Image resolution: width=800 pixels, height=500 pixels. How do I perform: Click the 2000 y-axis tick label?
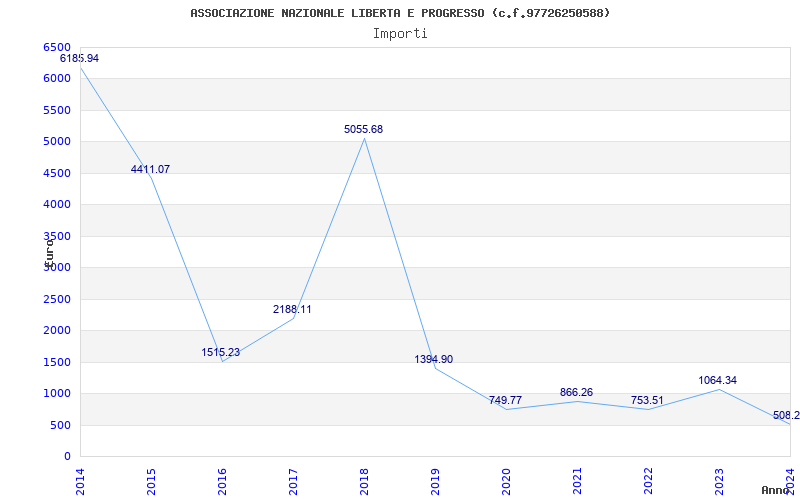(57, 331)
